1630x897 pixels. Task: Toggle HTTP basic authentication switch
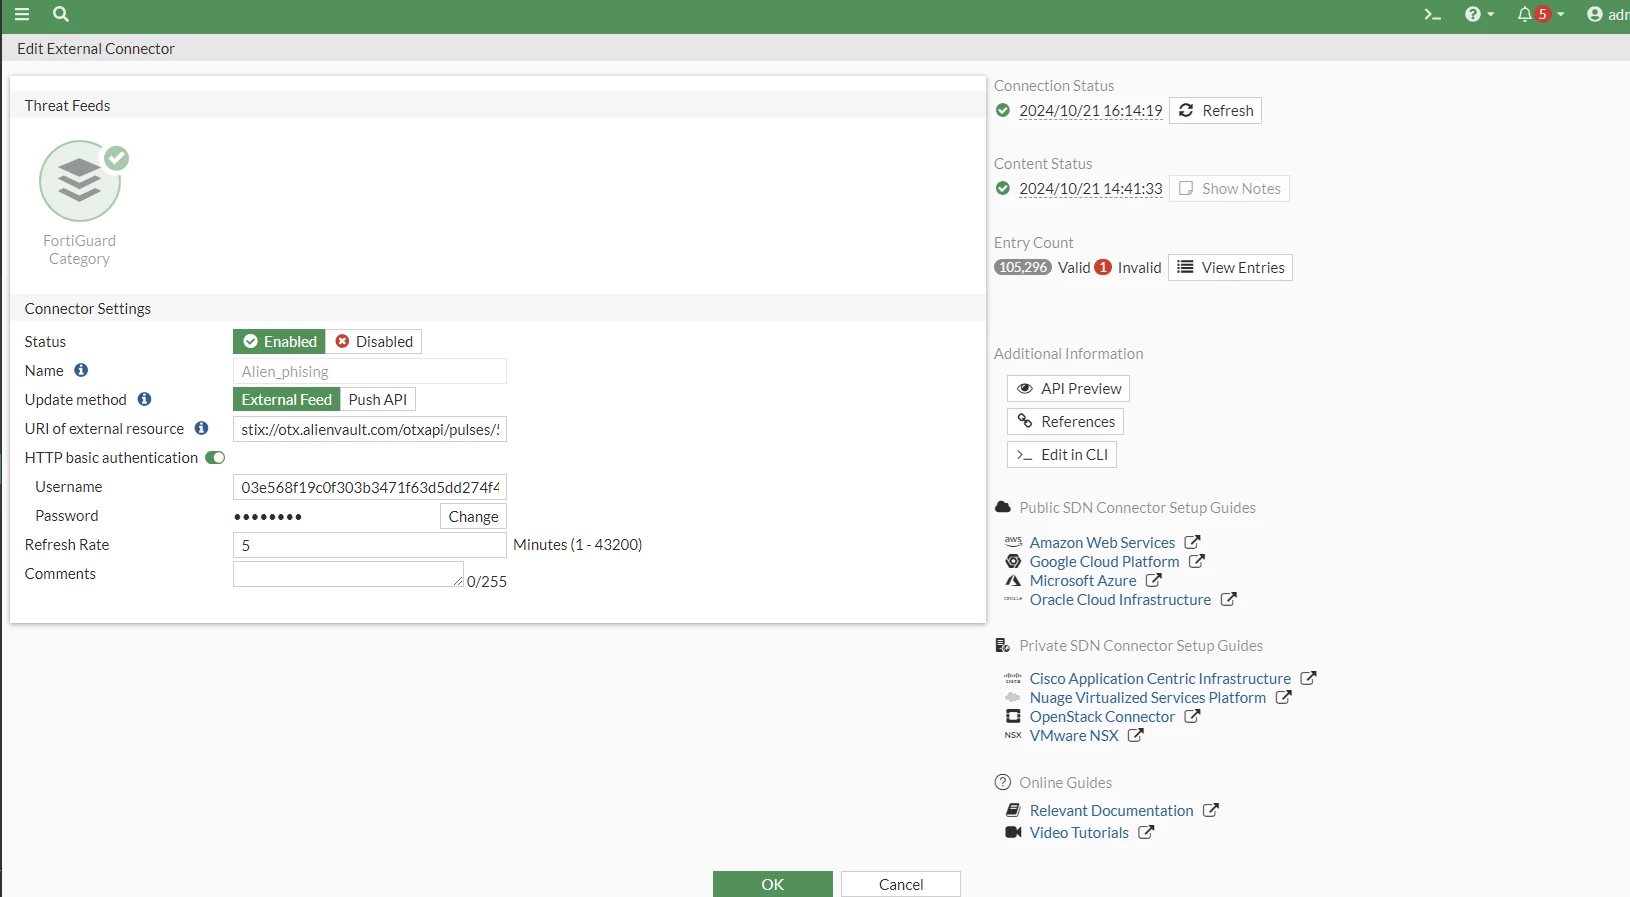coord(215,458)
